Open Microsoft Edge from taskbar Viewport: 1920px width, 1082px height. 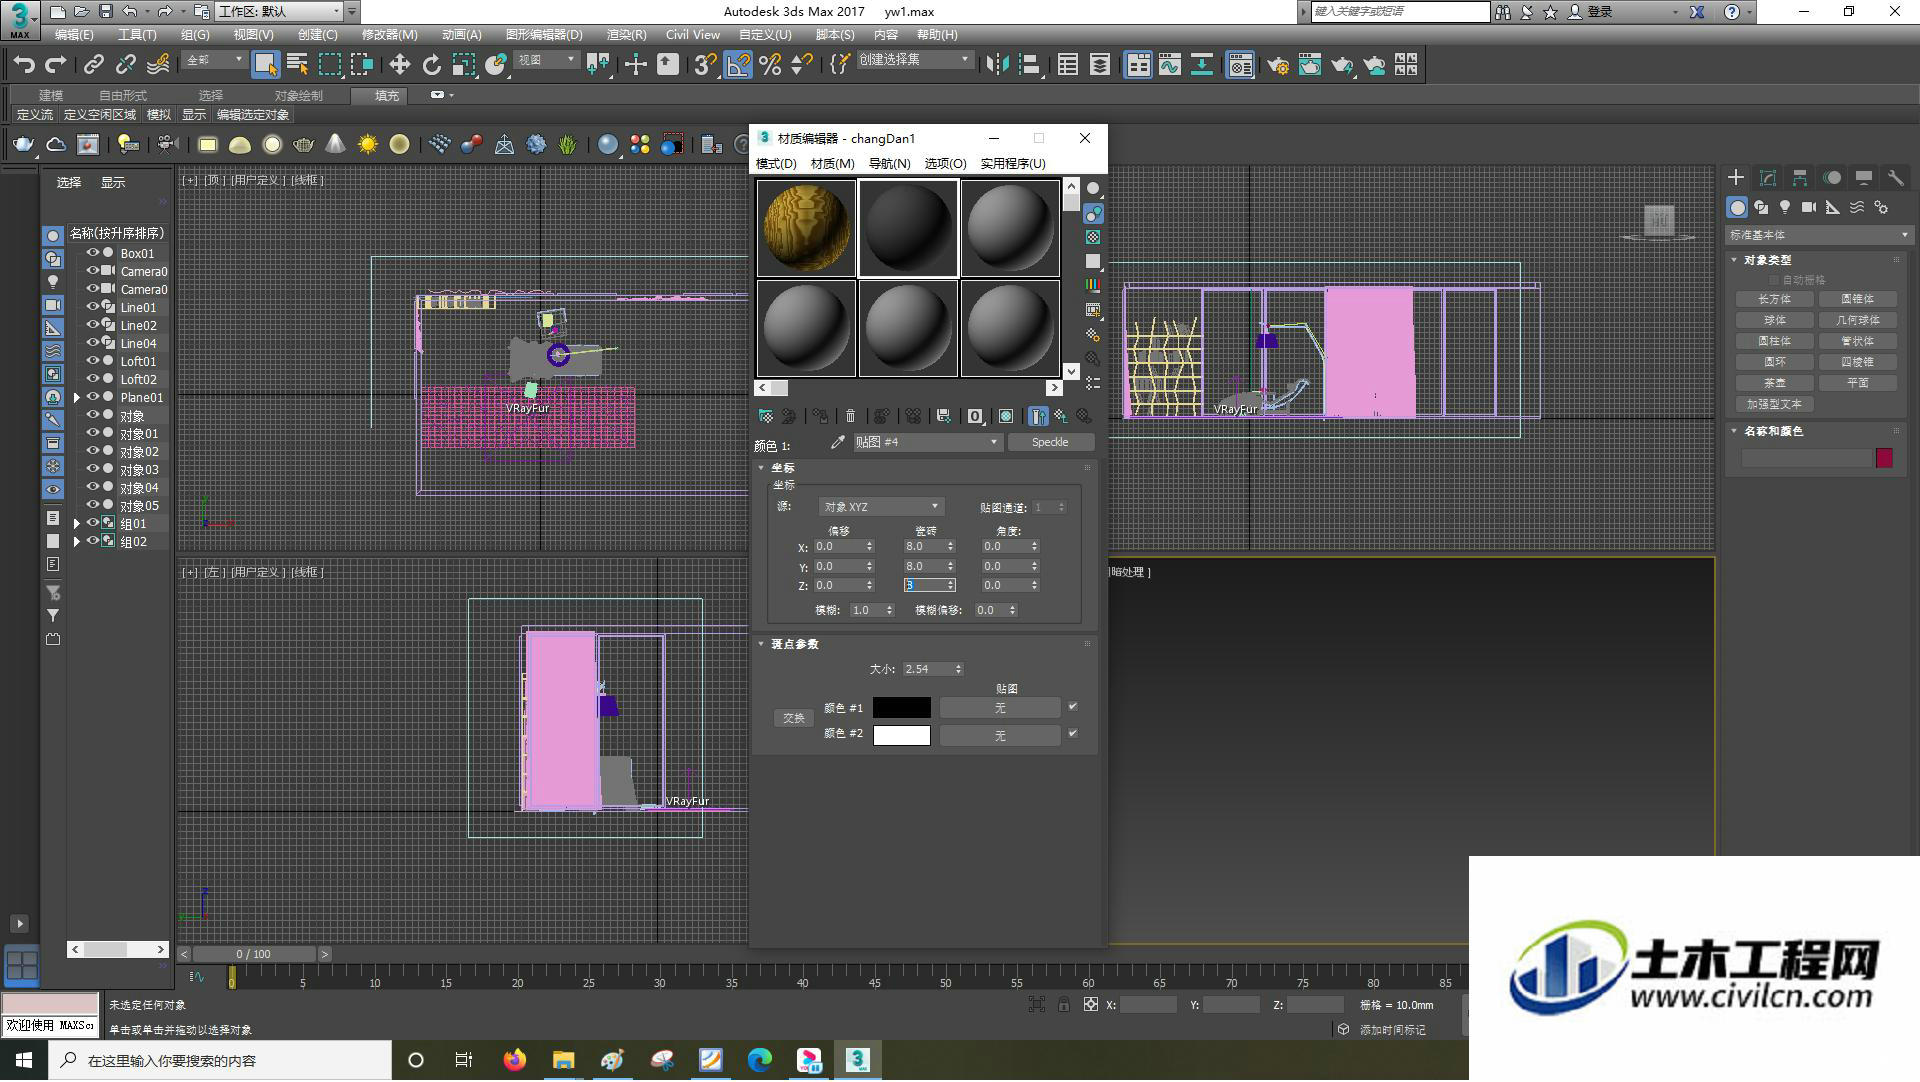760,1060
